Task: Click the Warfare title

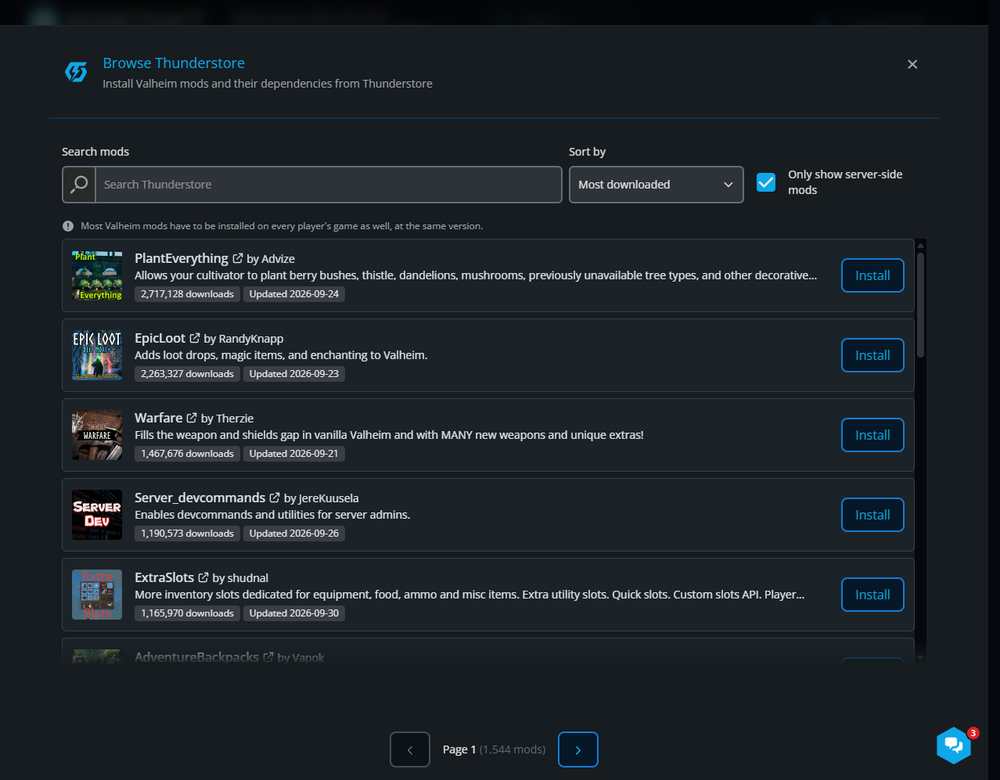Action: (x=158, y=418)
